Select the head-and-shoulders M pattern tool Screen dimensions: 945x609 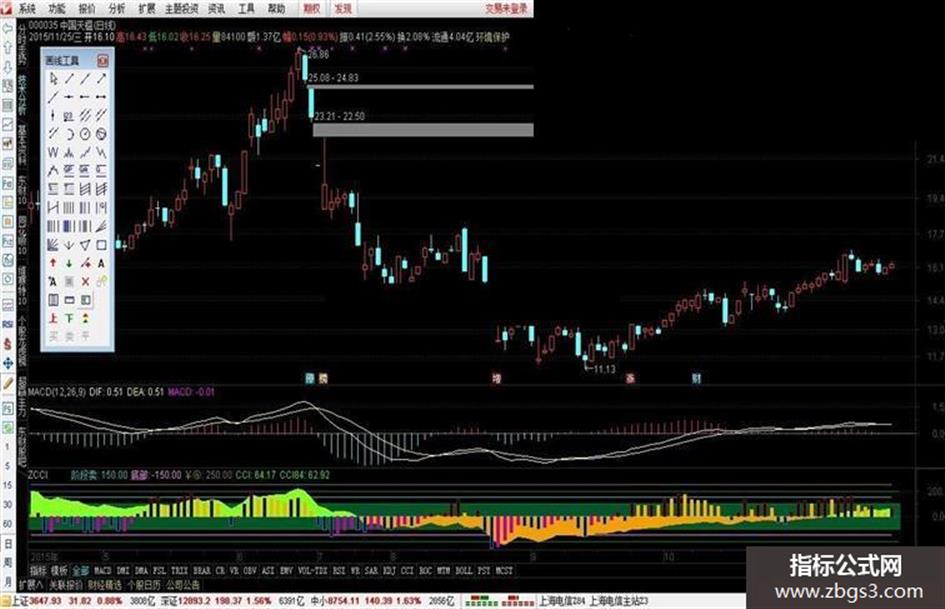point(69,152)
